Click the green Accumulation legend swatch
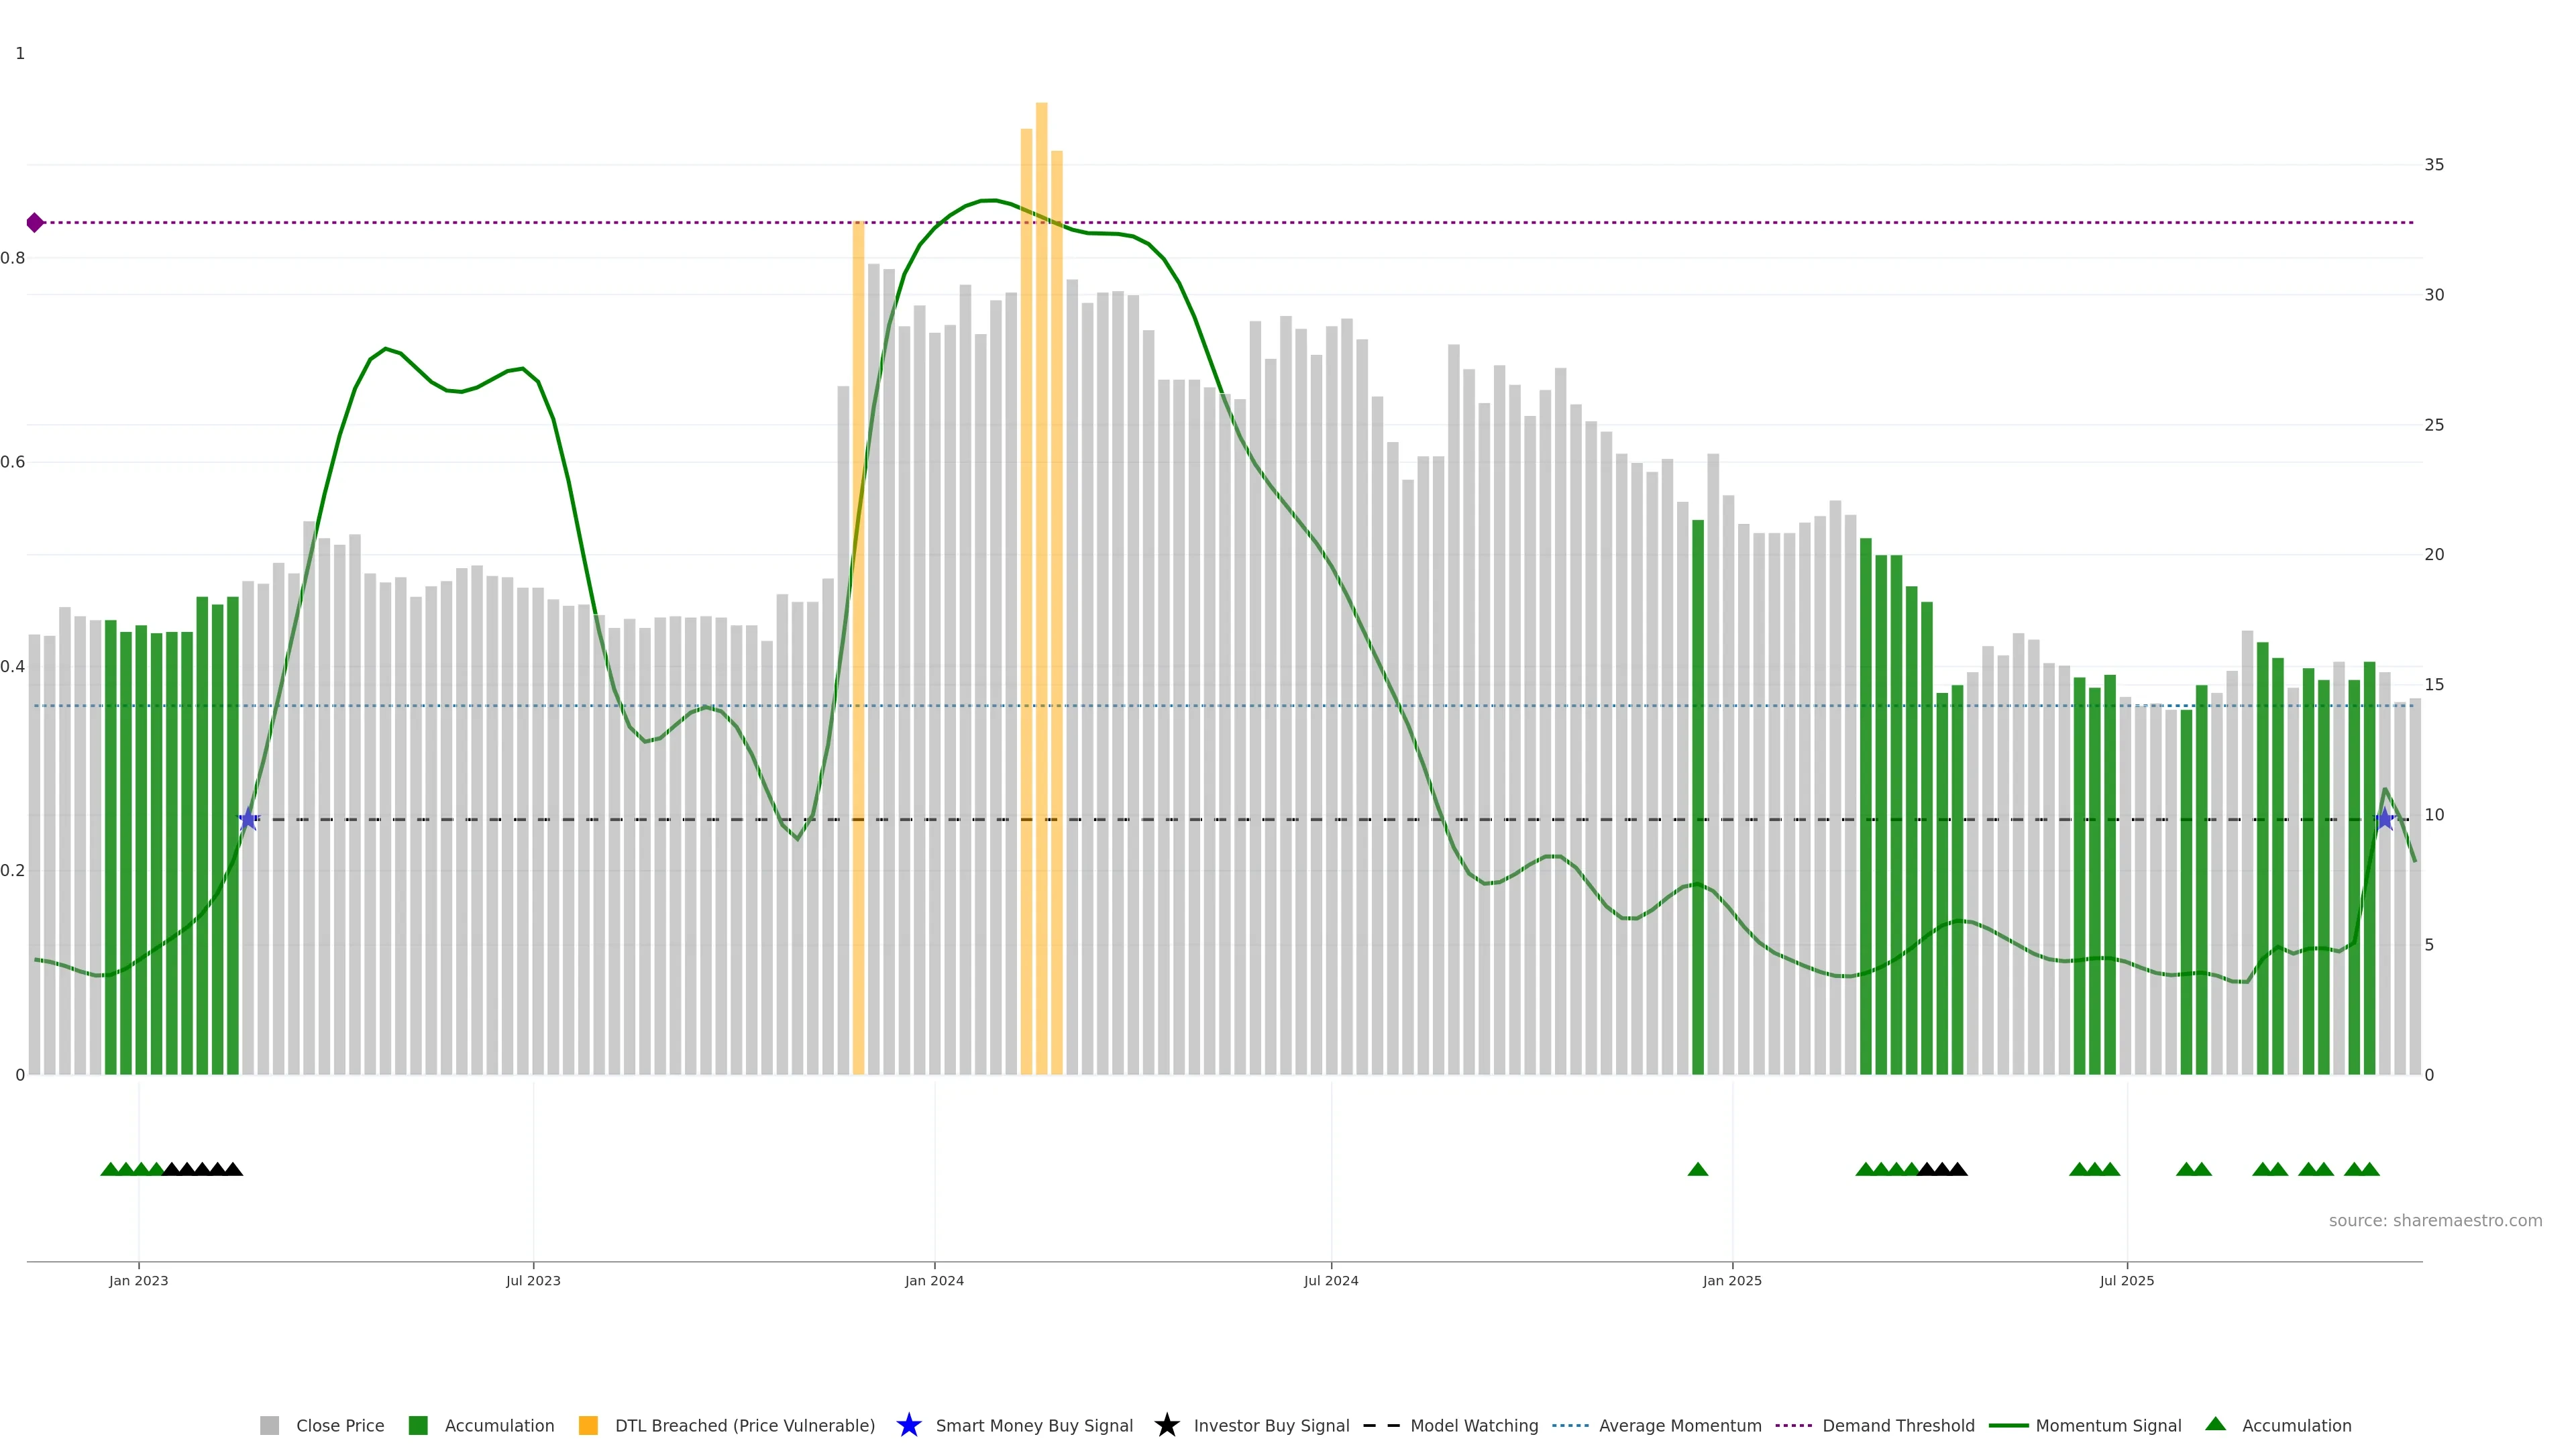2576x1449 pixels. click(418, 1425)
